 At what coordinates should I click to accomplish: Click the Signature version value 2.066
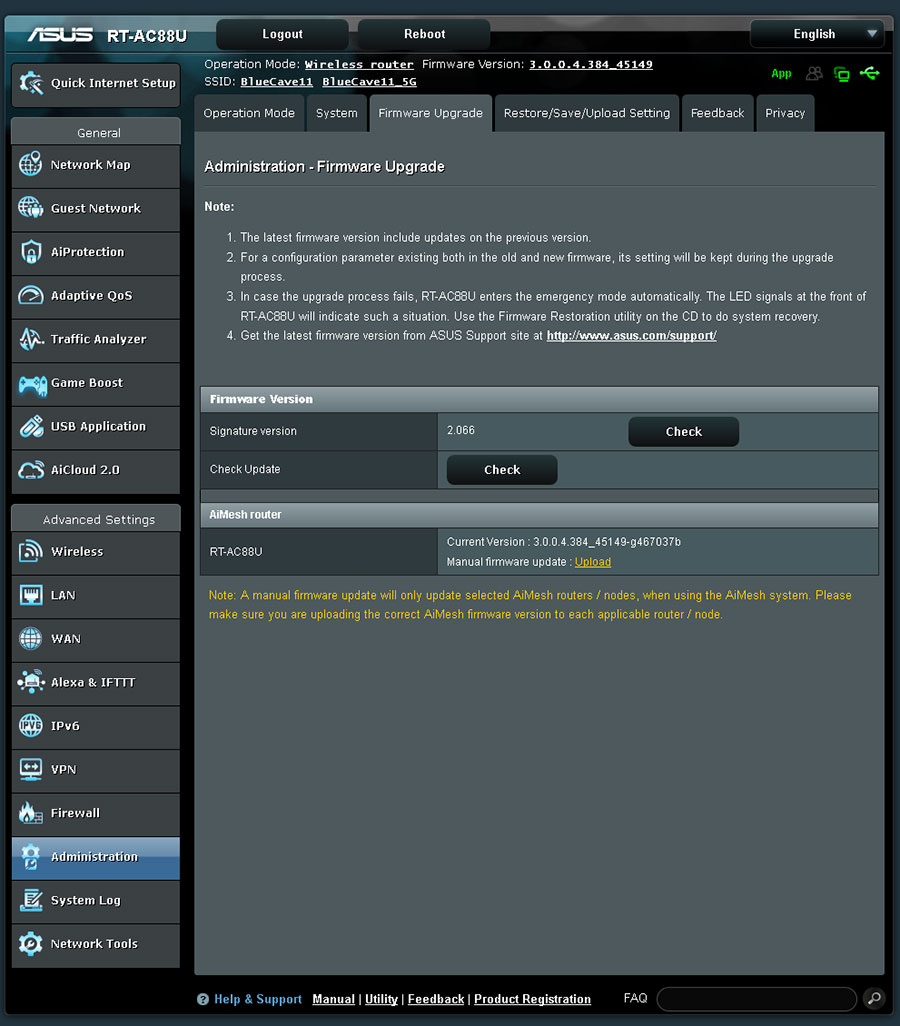pyautogui.click(x=461, y=431)
